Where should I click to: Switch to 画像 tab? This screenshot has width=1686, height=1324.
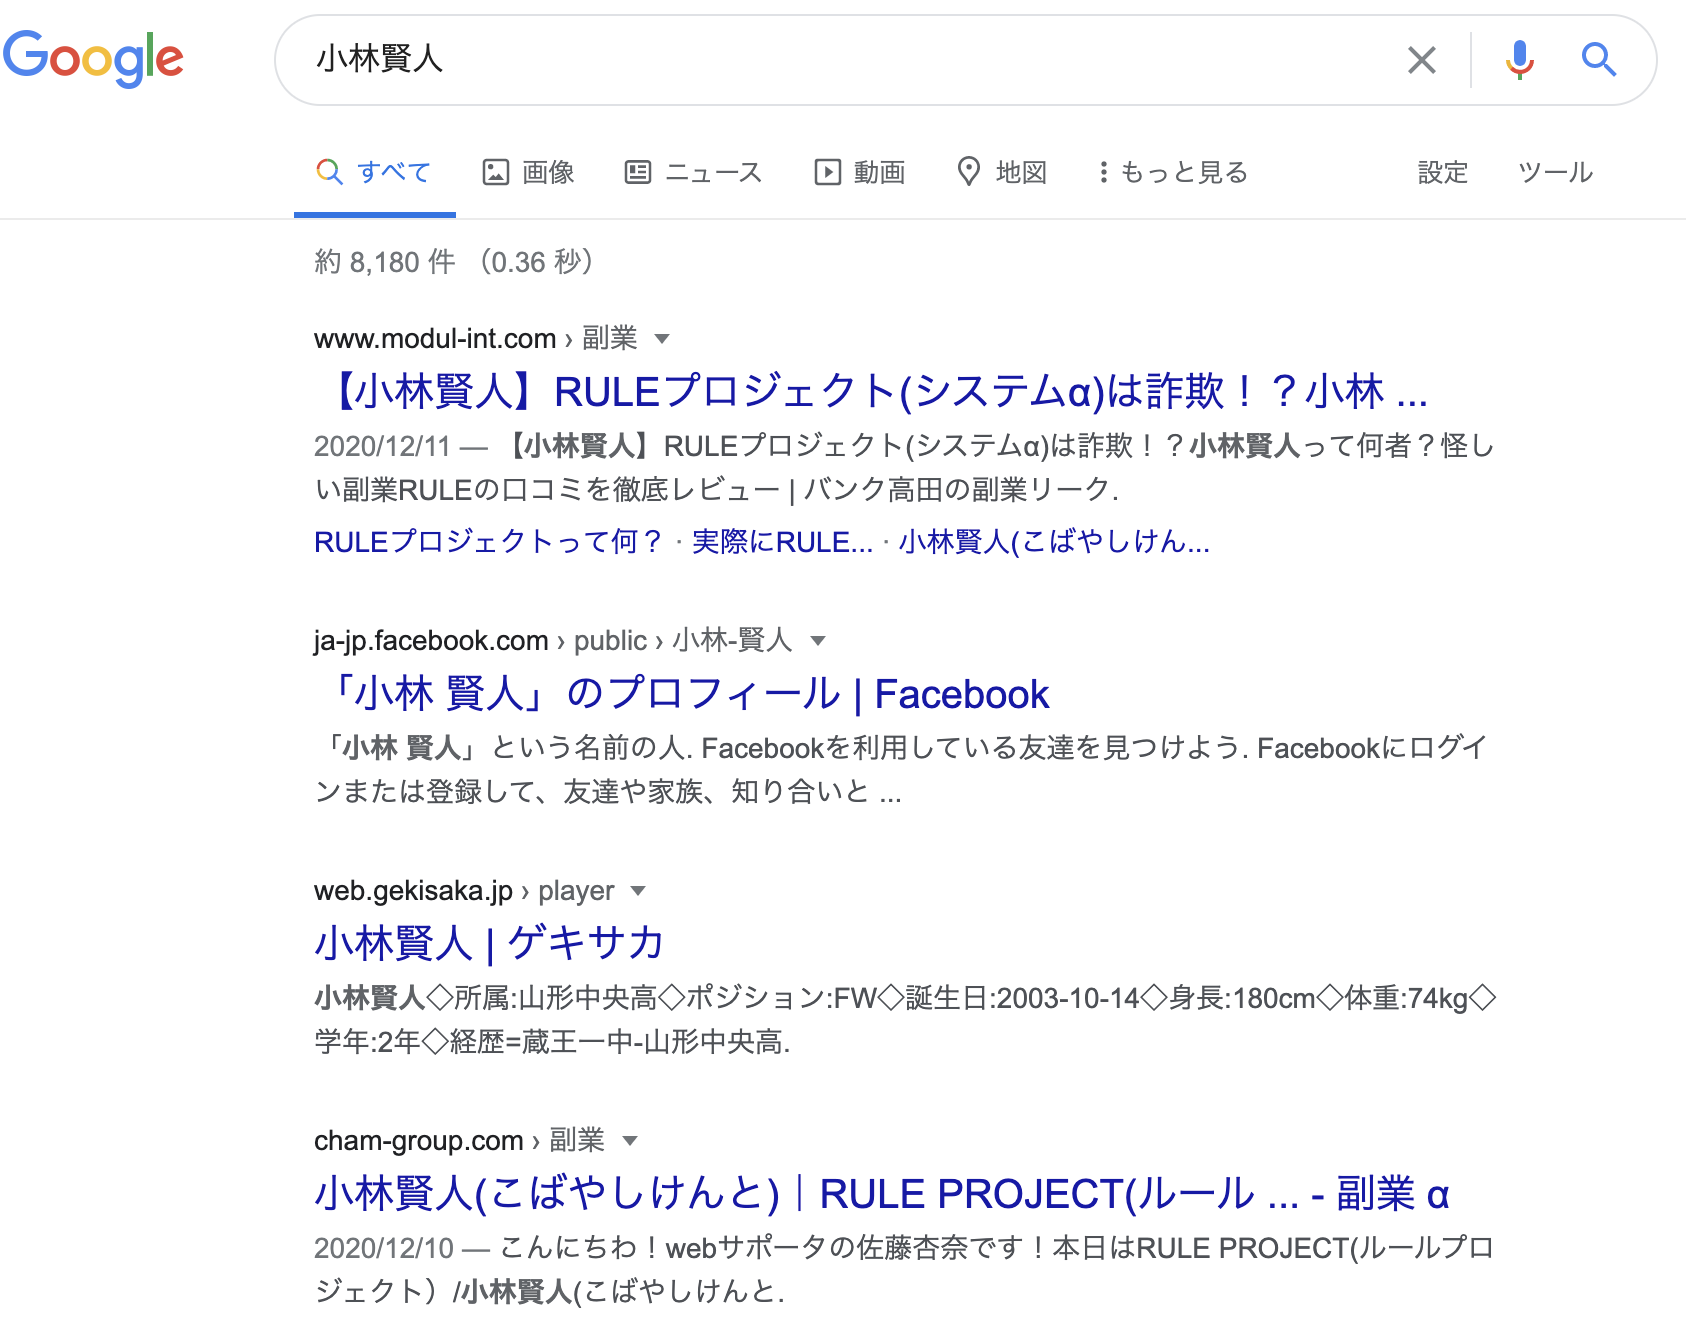pyautogui.click(x=528, y=172)
